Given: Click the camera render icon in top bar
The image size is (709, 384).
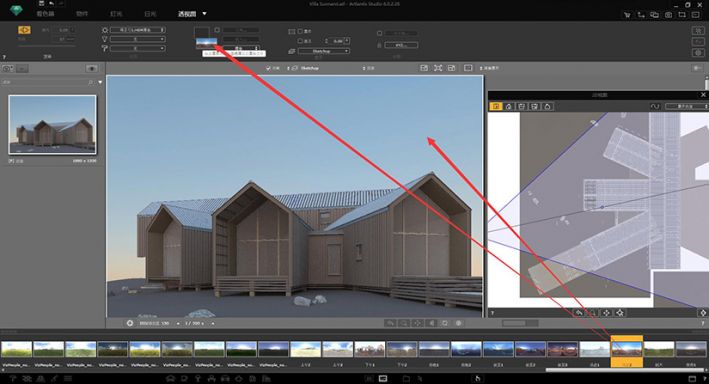Looking at the screenshot, I should point(668,14).
